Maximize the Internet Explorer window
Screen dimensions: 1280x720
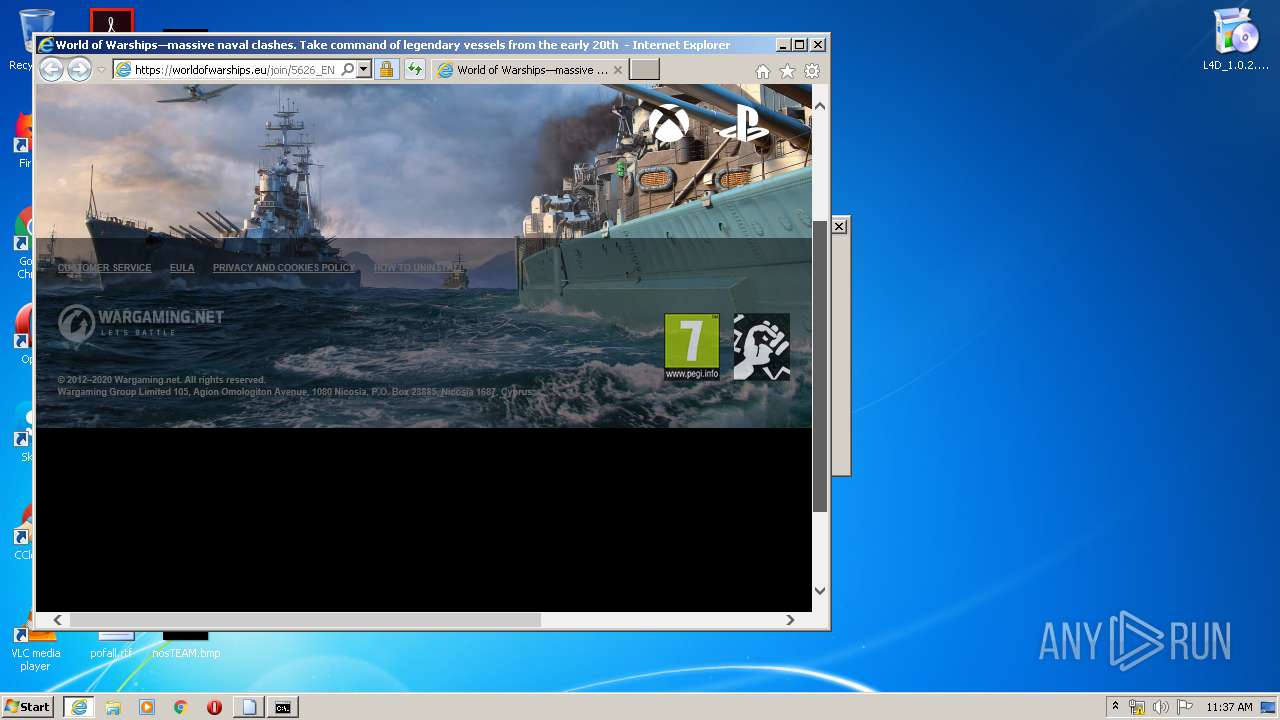(799, 45)
